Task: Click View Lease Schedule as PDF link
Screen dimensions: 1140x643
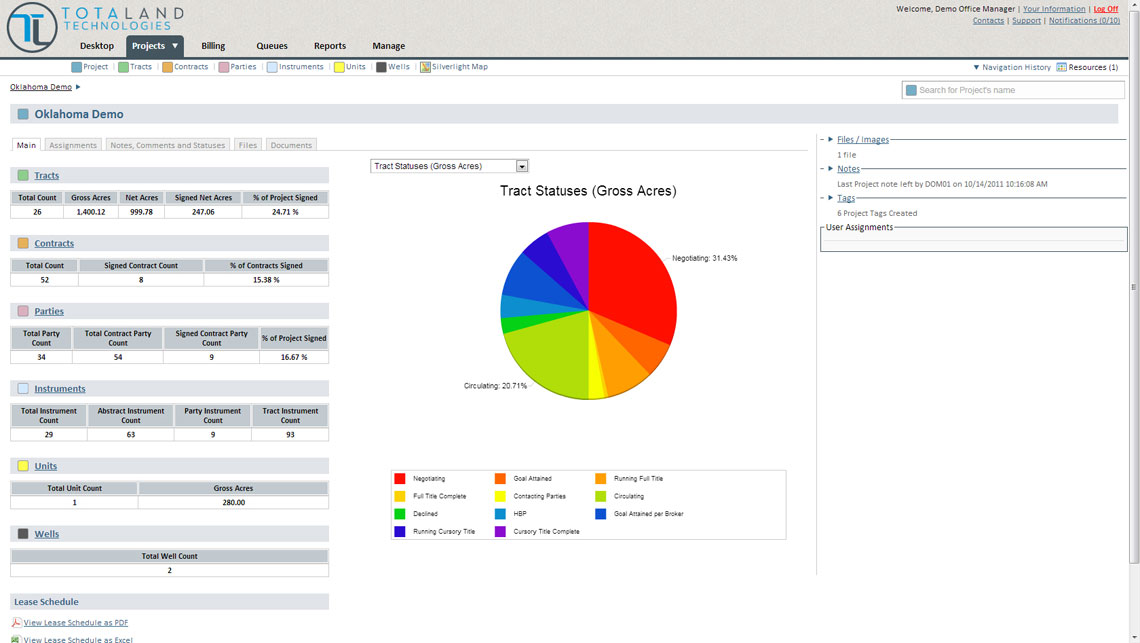Action: [75, 623]
